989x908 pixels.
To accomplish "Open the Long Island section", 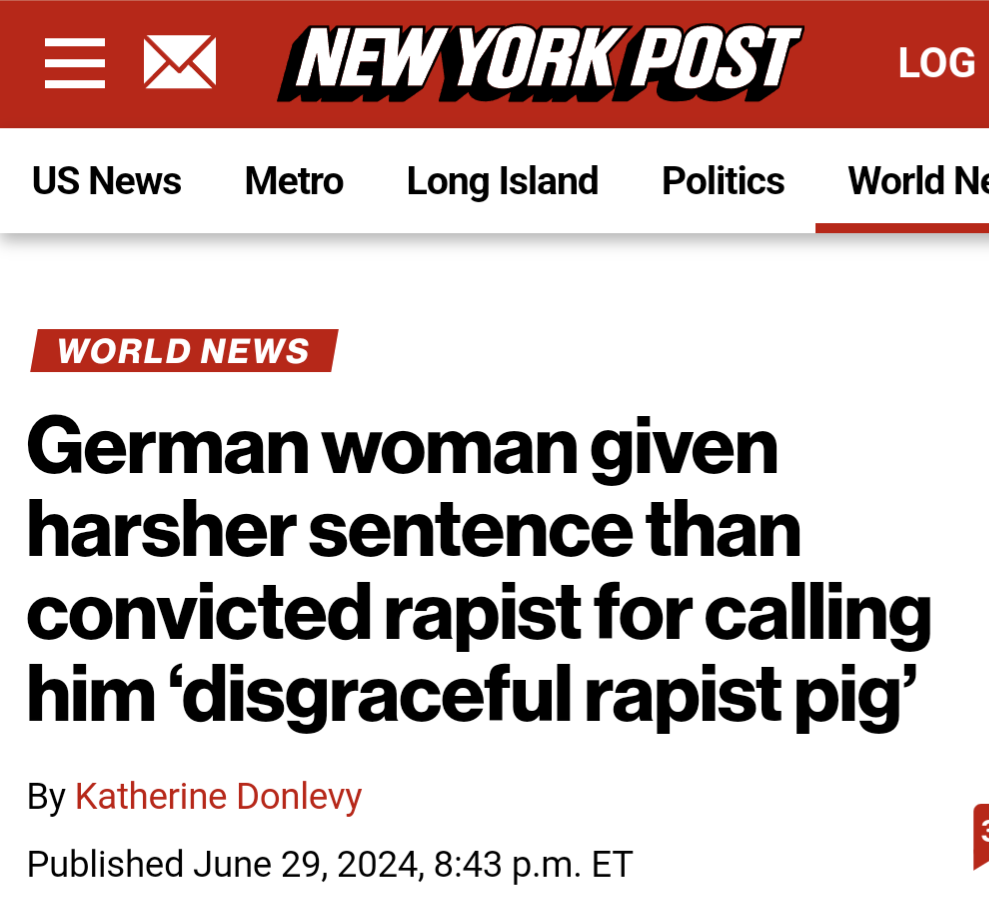I will [503, 182].
